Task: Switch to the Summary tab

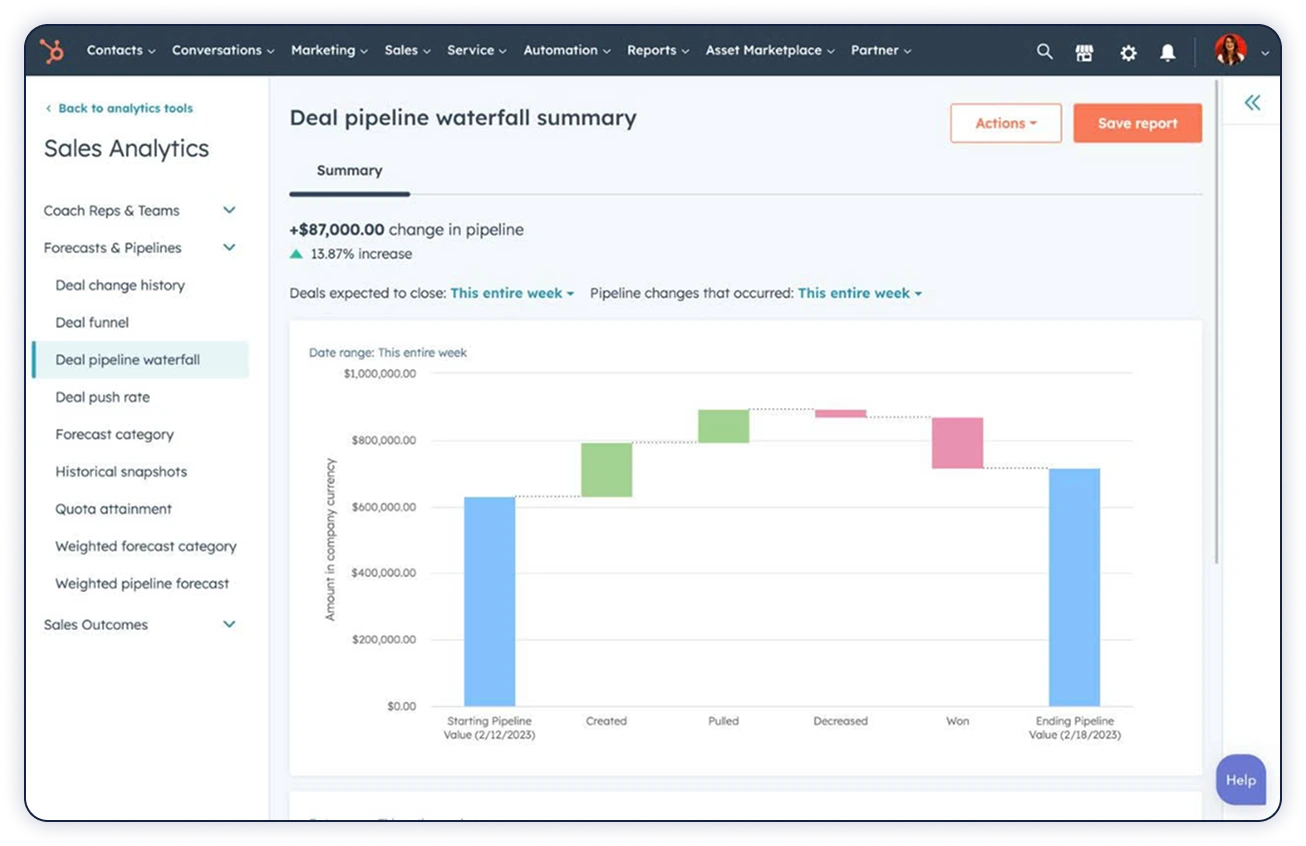Action: [349, 171]
